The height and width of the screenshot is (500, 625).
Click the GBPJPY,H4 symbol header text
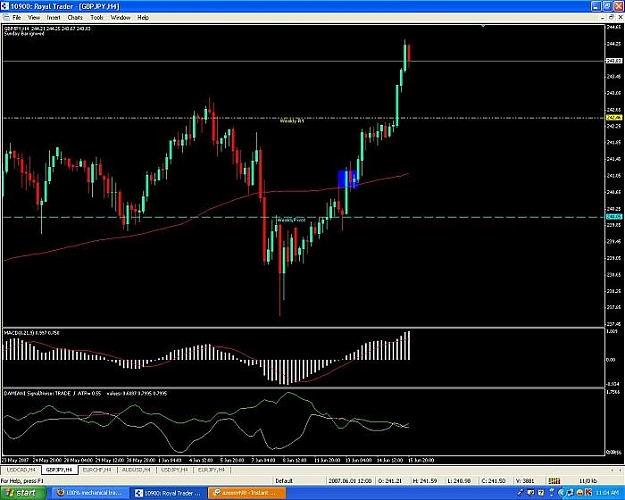[x=47, y=29]
